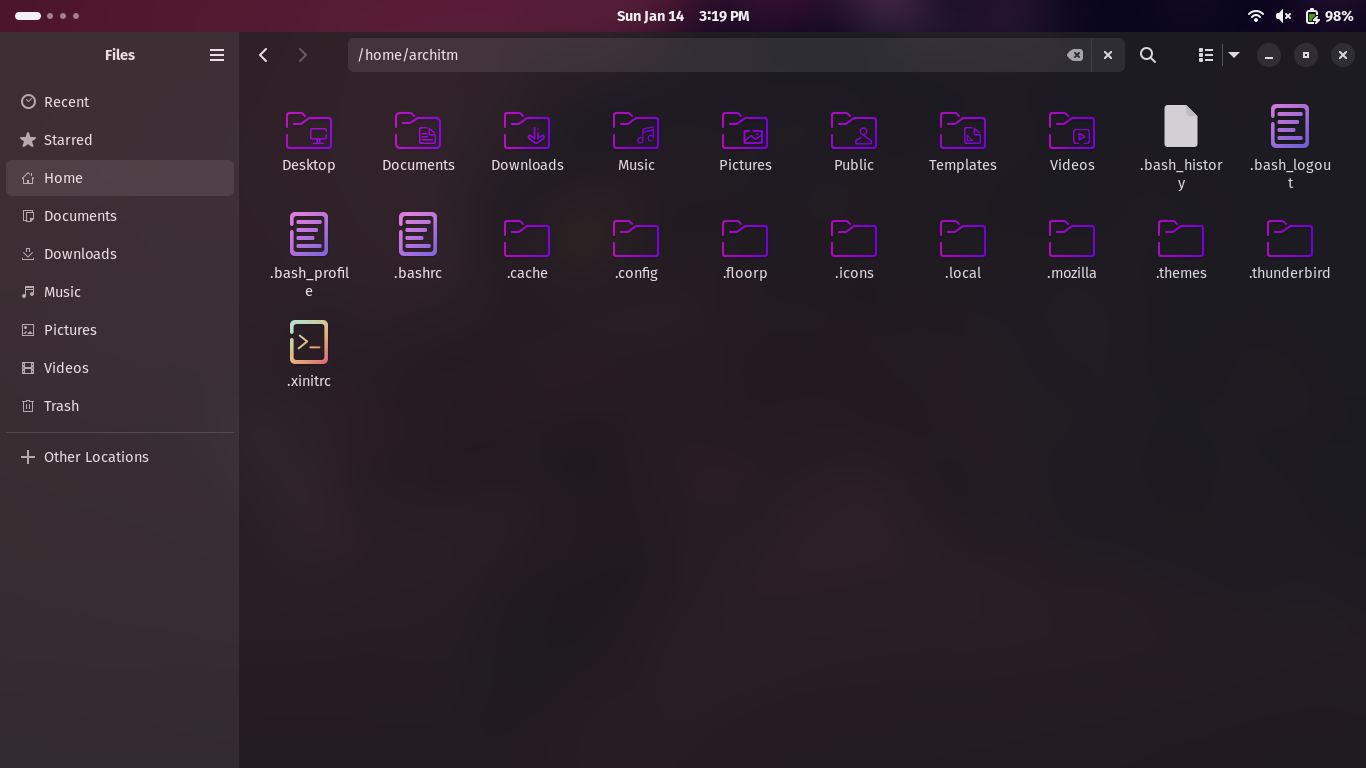Select the .bashrc file icon
Viewport: 1366px width, 768px height.
(x=418, y=234)
